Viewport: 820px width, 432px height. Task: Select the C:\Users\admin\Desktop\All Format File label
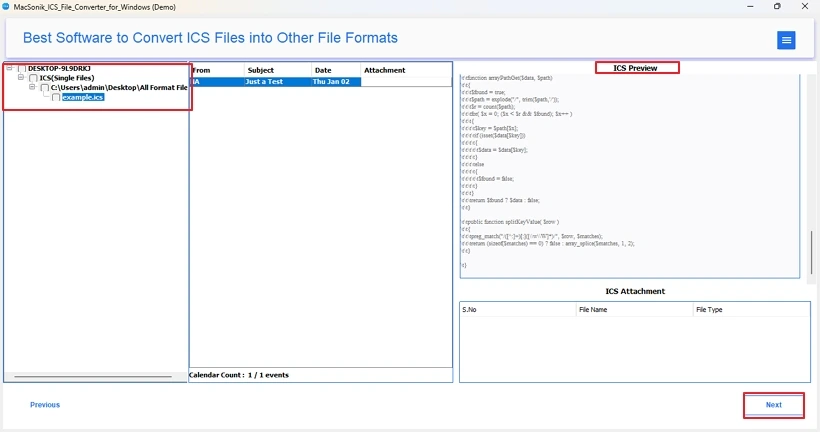pos(119,88)
